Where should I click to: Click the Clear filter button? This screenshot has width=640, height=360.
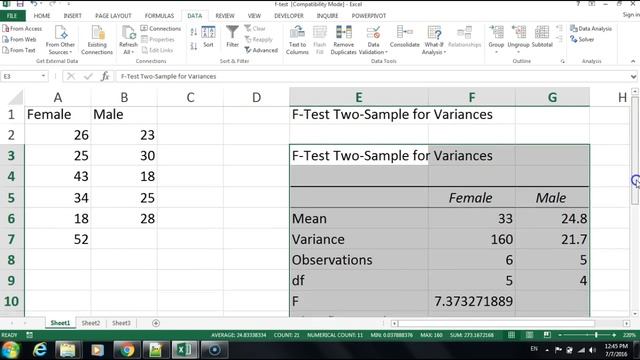click(x=255, y=29)
